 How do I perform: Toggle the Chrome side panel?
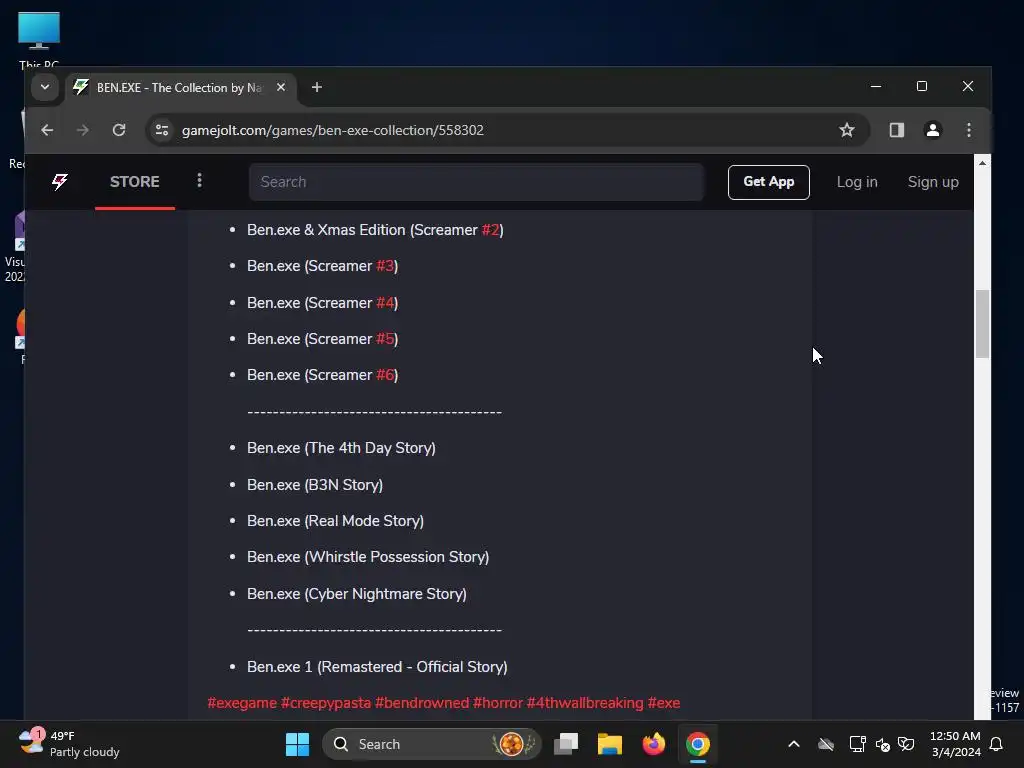click(897, 130)
